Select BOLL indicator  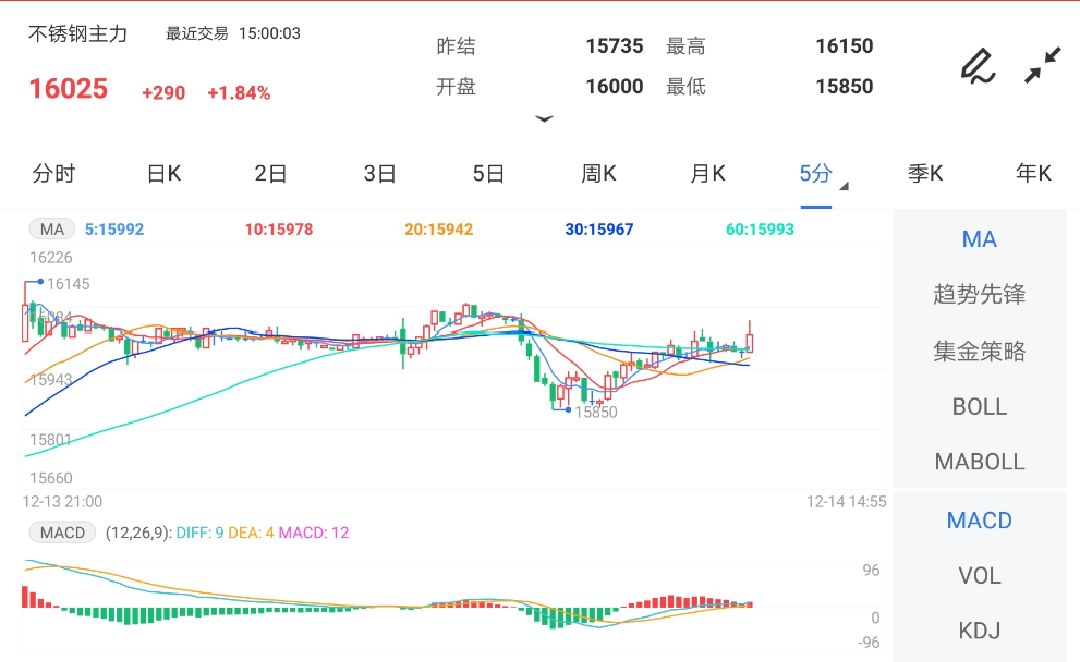979,407
